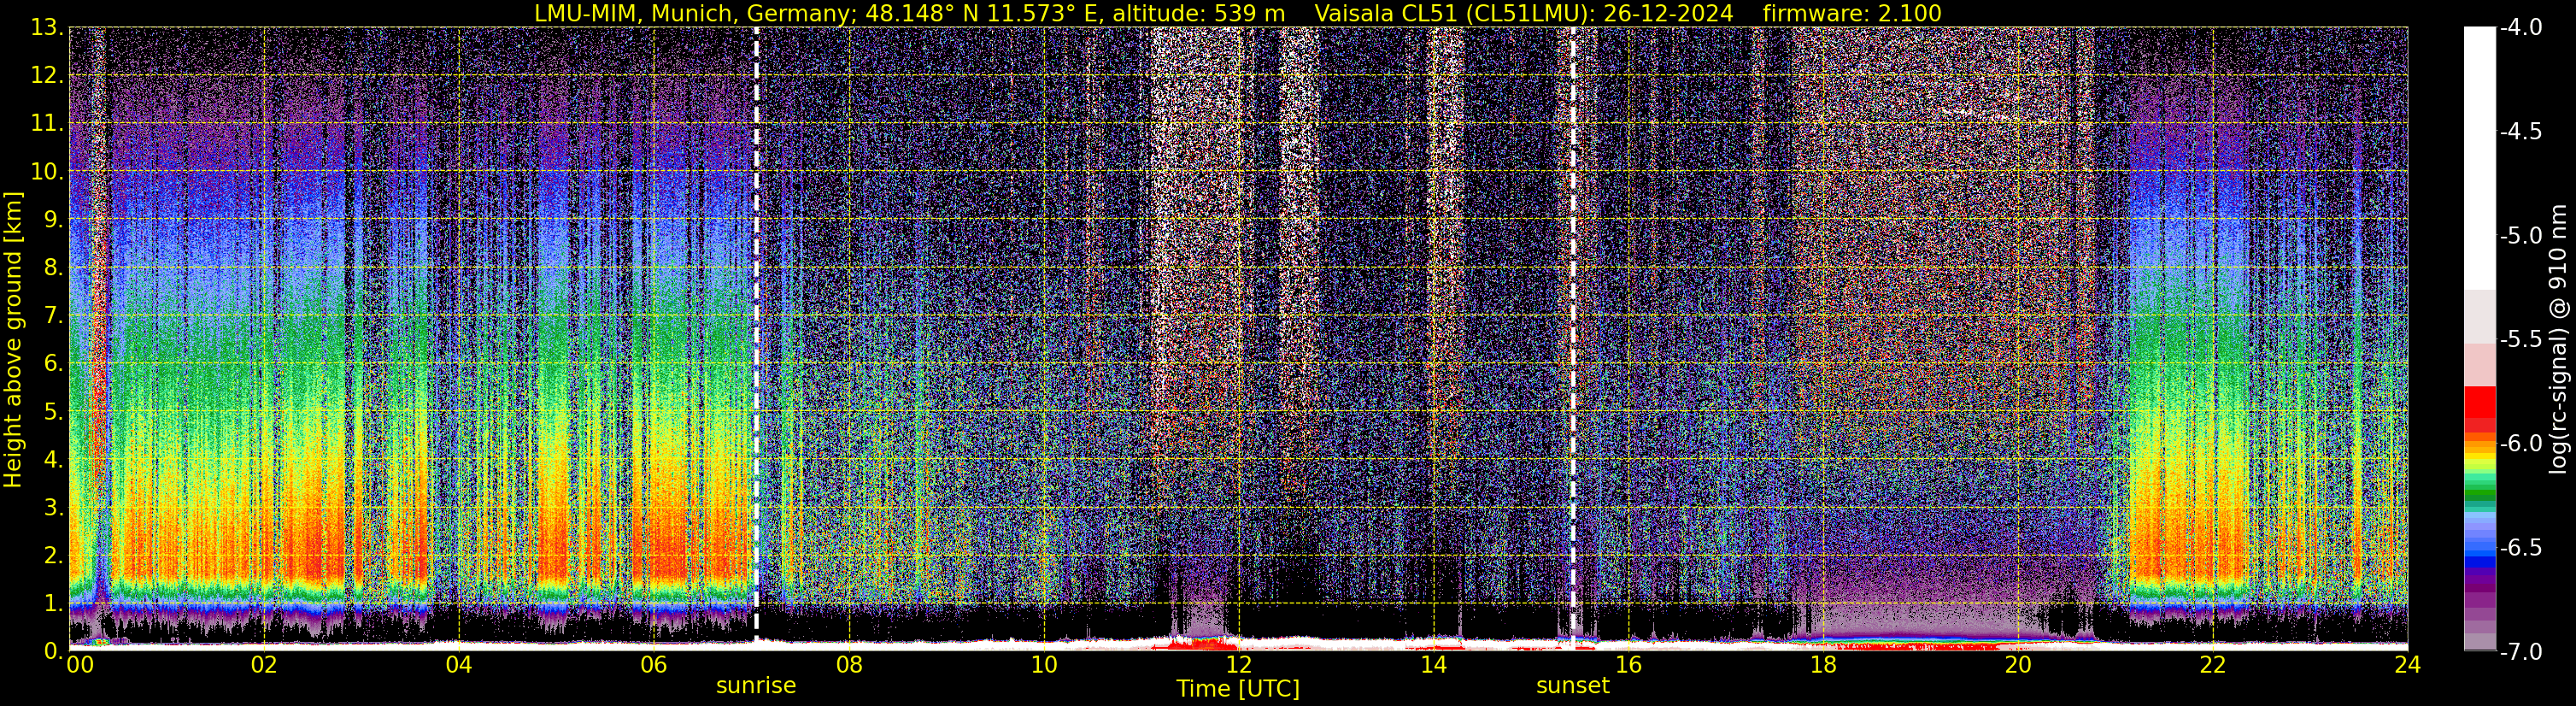Click the white top segment of the colorbar
2576x706 pixels.
pyautogui.click(x=2480, y=158)
